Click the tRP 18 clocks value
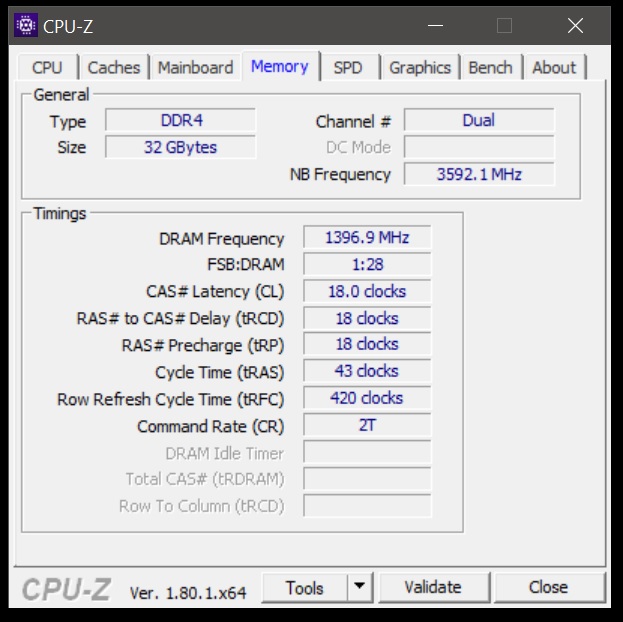Image resolution: width=623 pixels, height=622 pixels. pyautogui.click(x=367, y=344)
